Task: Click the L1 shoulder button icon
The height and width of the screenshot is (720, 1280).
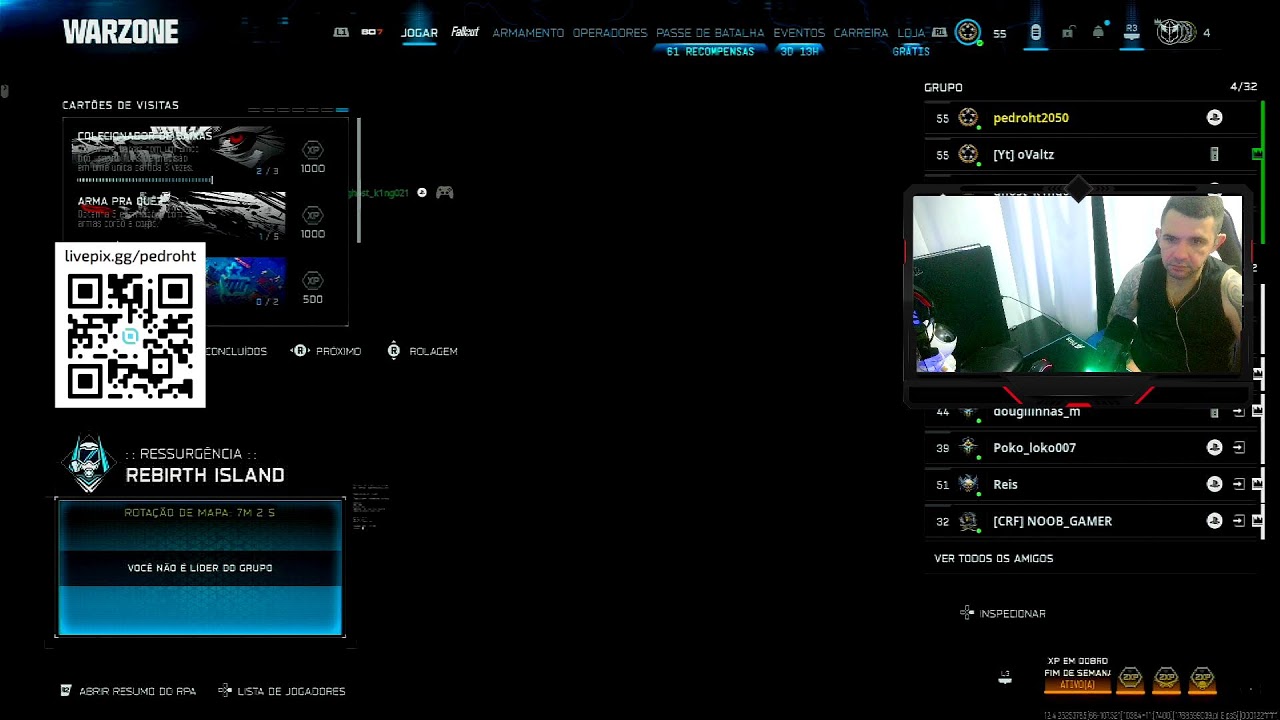Action: 341,33
